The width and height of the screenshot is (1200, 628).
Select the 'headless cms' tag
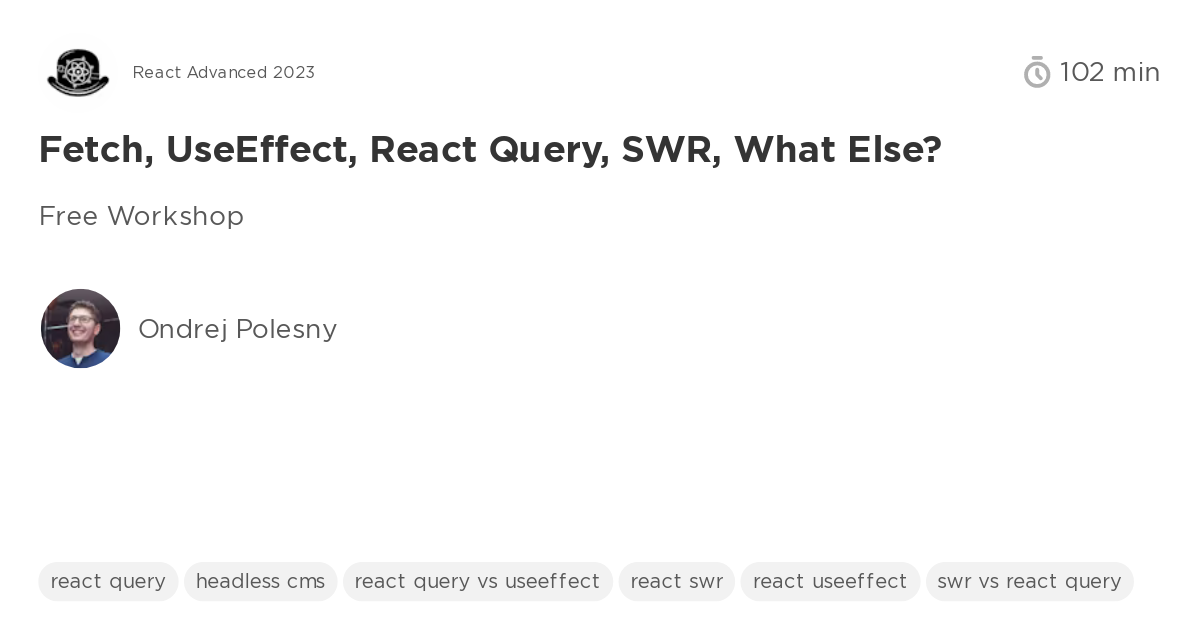(x=260, y=581)
